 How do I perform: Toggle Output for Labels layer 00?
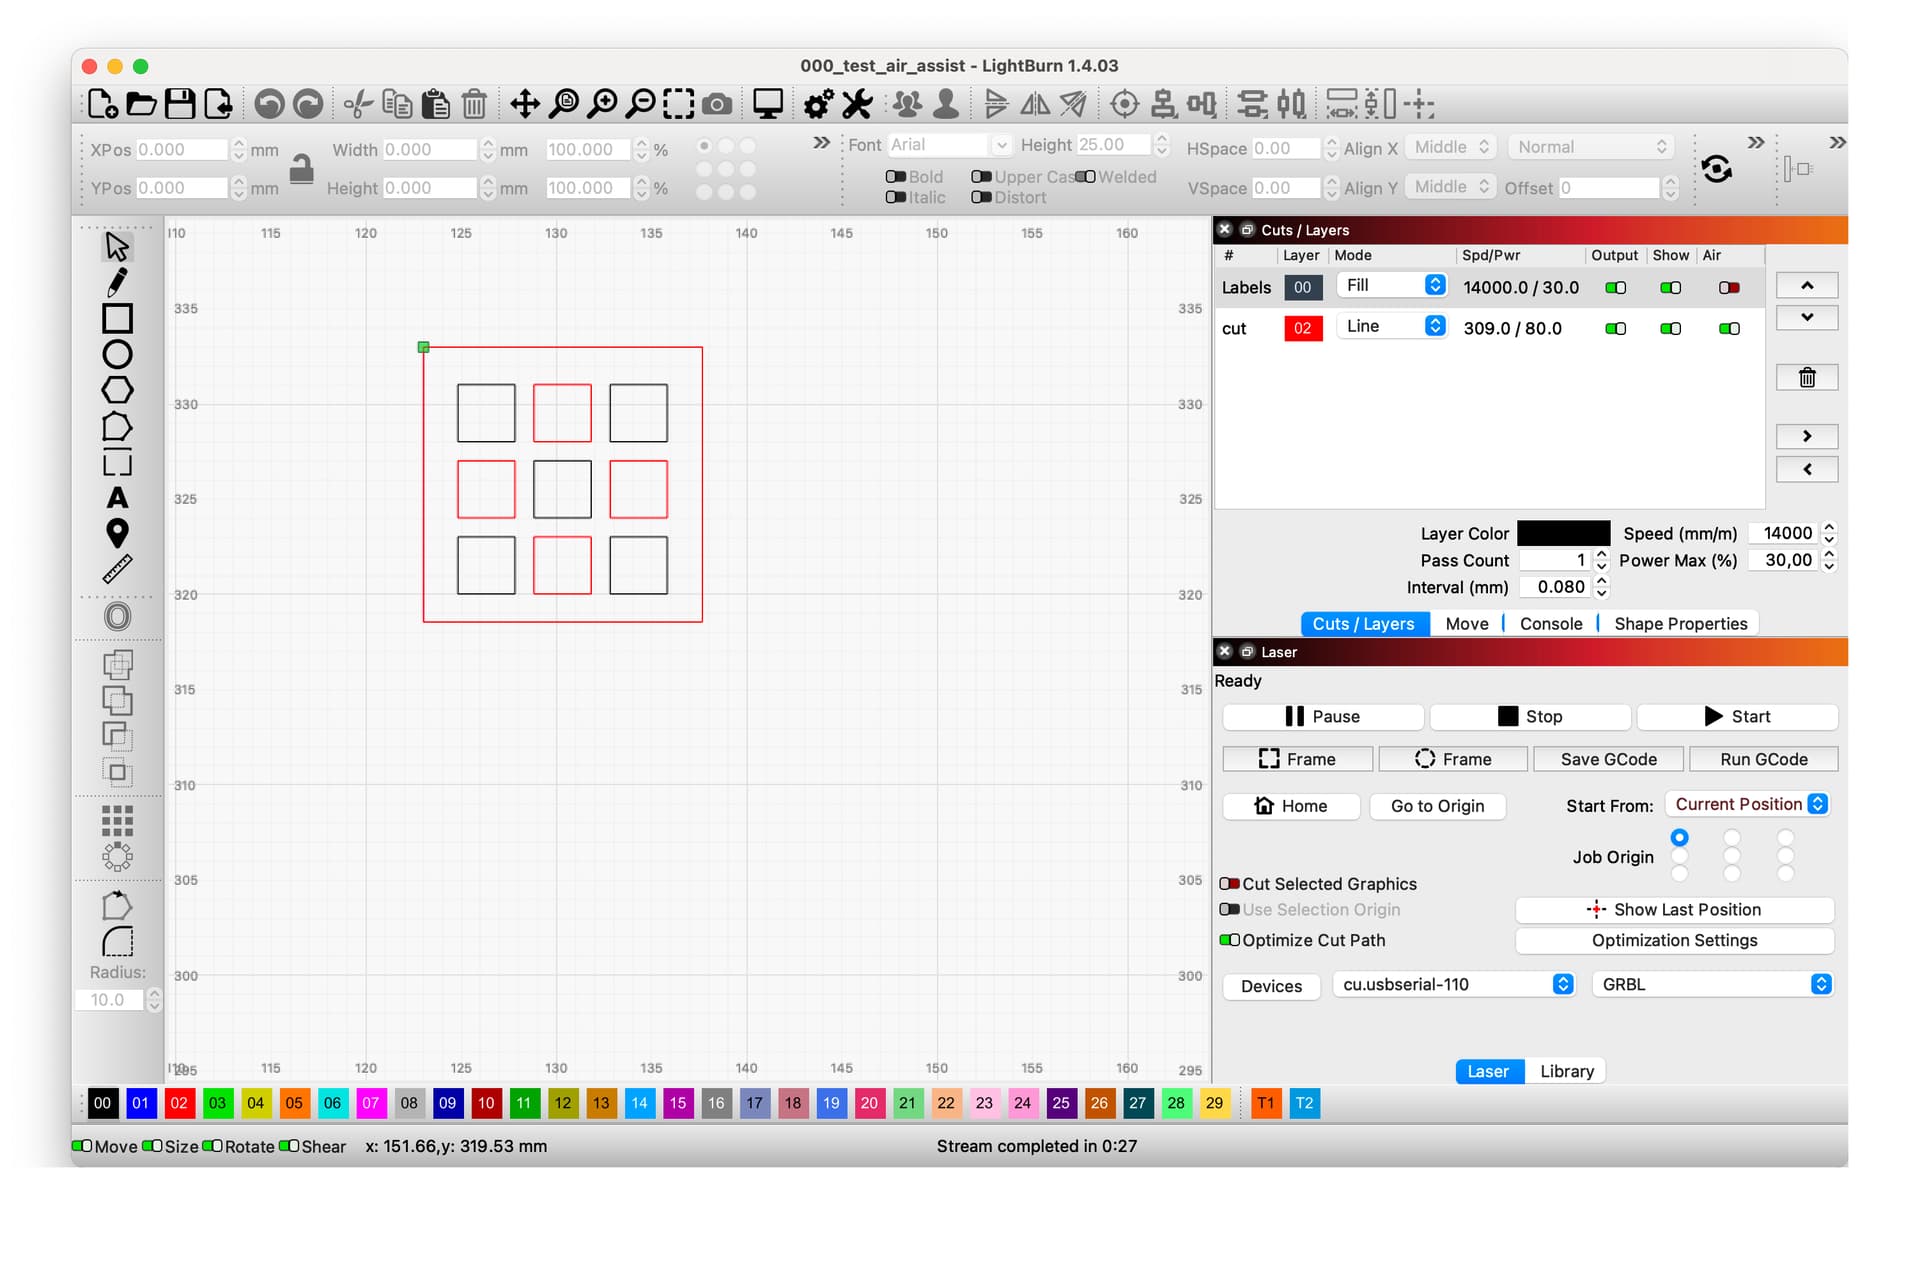coord(1617,285)
